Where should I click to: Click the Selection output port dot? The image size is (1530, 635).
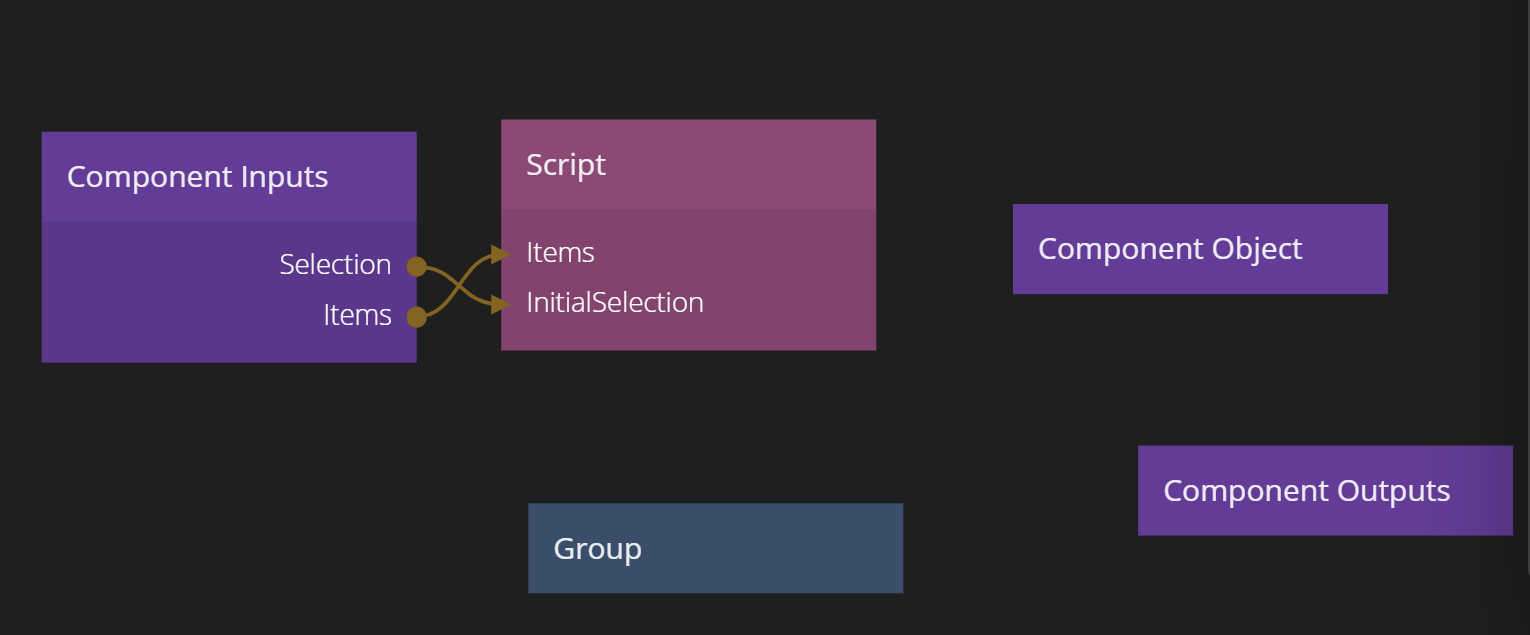click(x=417, y=266)
